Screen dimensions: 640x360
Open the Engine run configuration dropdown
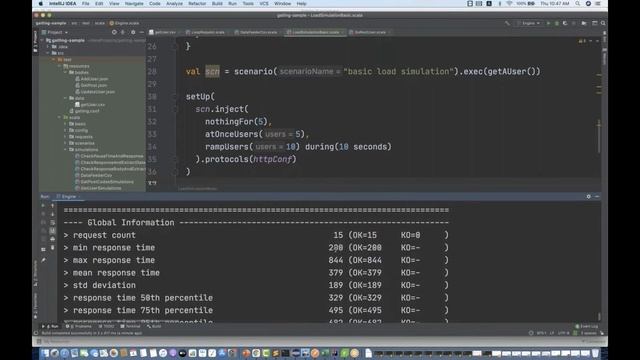(x=529, y=23)
